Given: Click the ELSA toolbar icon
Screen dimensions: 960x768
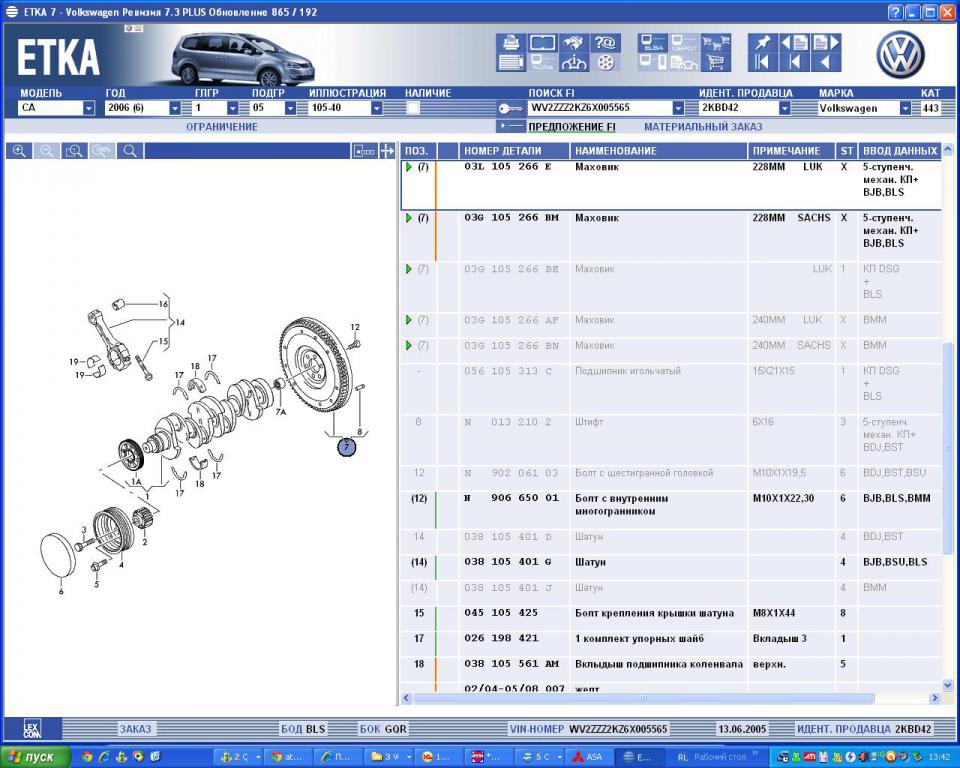Looking at the screenshot, I should 653,42.
